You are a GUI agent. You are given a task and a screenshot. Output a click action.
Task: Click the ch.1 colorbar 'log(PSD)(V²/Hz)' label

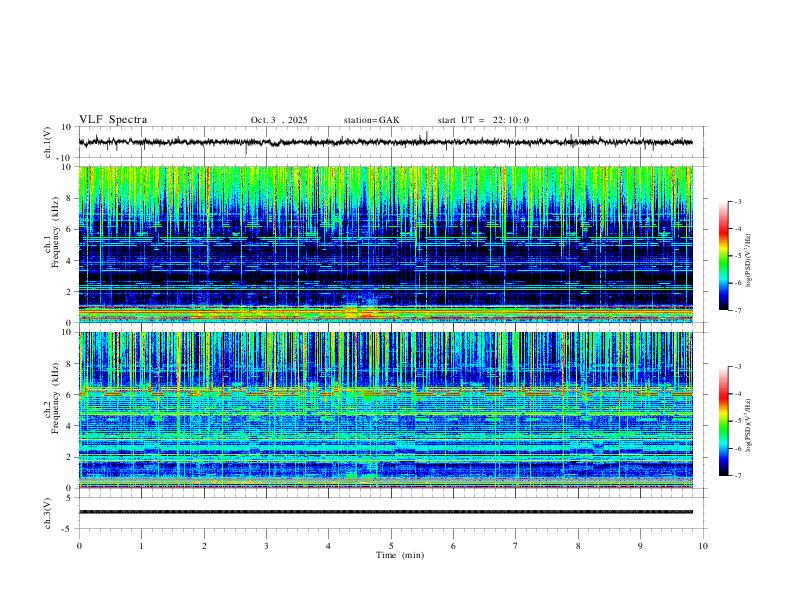point(749,261)
